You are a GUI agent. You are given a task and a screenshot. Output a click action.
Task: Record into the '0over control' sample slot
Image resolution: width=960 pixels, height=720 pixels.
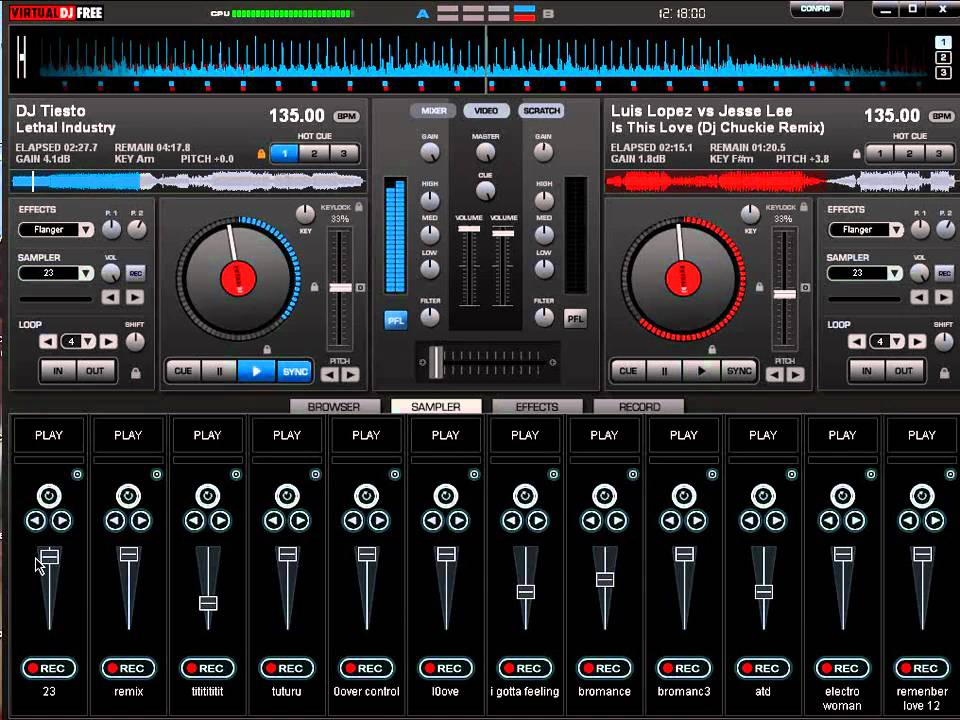366,669
